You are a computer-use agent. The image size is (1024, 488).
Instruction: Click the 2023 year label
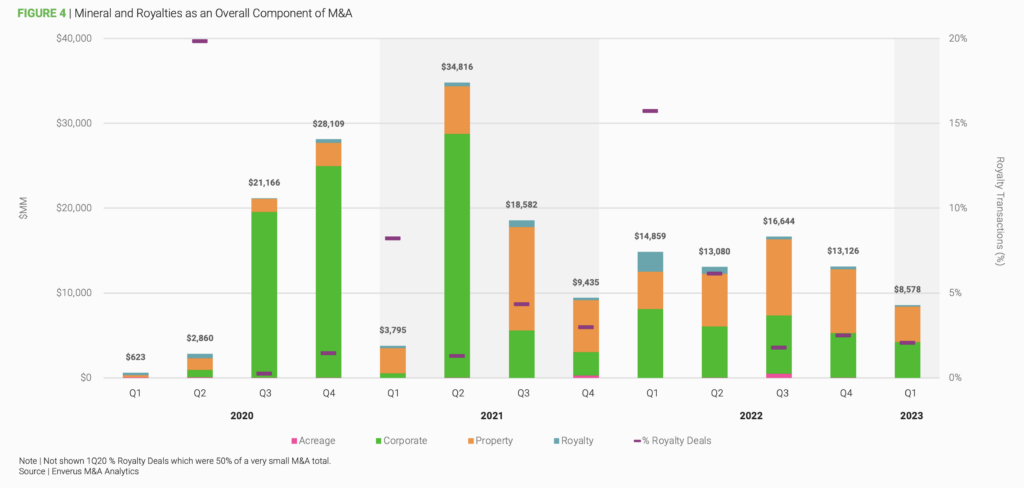pos(910,415)
